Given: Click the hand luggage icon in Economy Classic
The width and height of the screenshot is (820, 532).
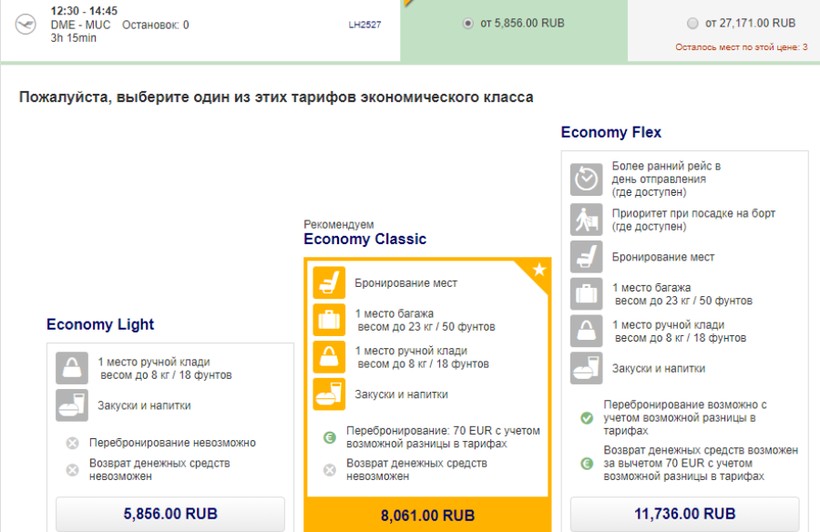Looking at the screenshot, I should 329,357.
